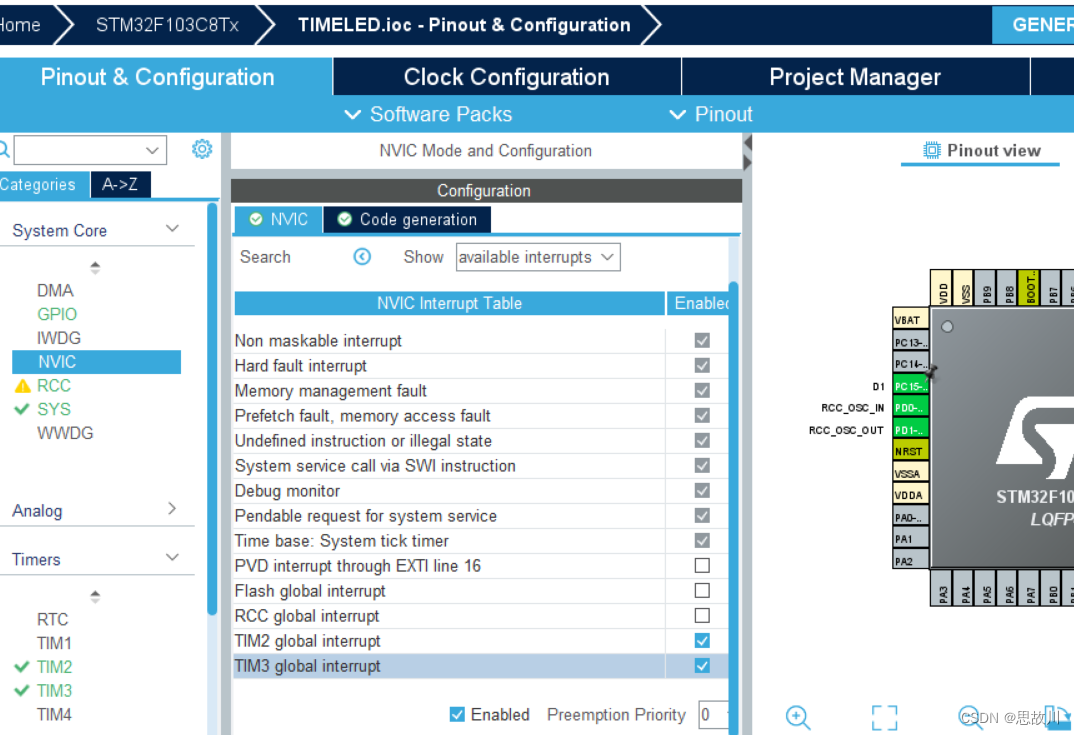Click the Preemption Priority value field
1074x735 pixels.
pos(713,715)
